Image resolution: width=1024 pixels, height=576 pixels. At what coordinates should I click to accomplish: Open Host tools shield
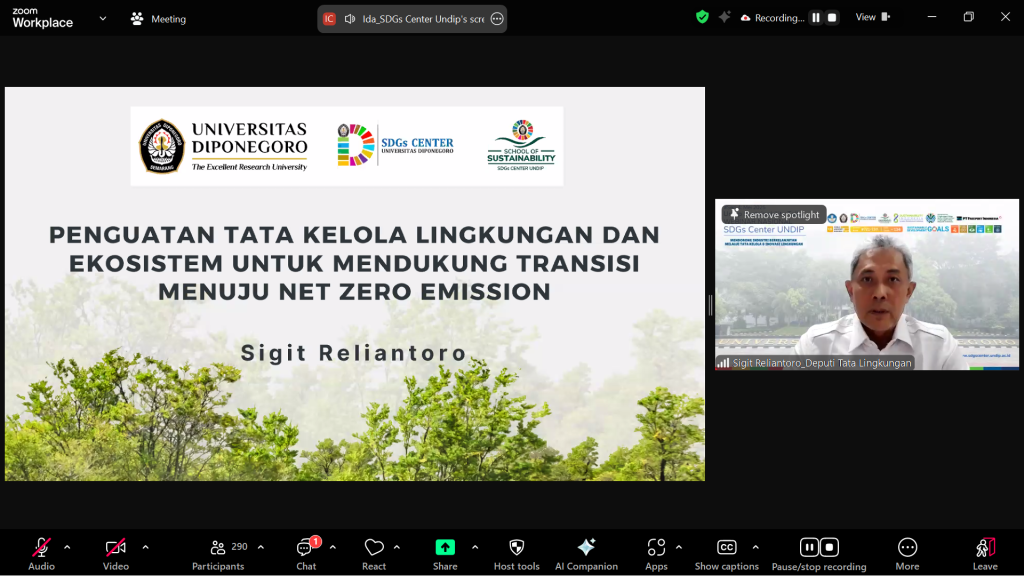click(517, 553)
